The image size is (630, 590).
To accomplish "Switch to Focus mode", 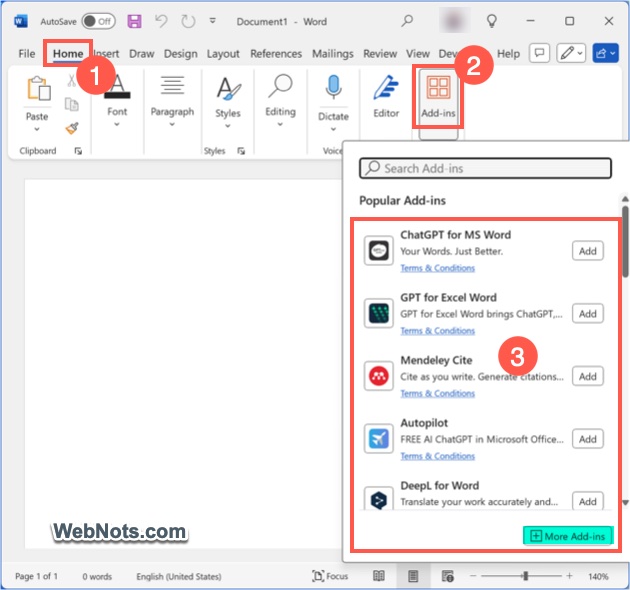I will [330, 576].
